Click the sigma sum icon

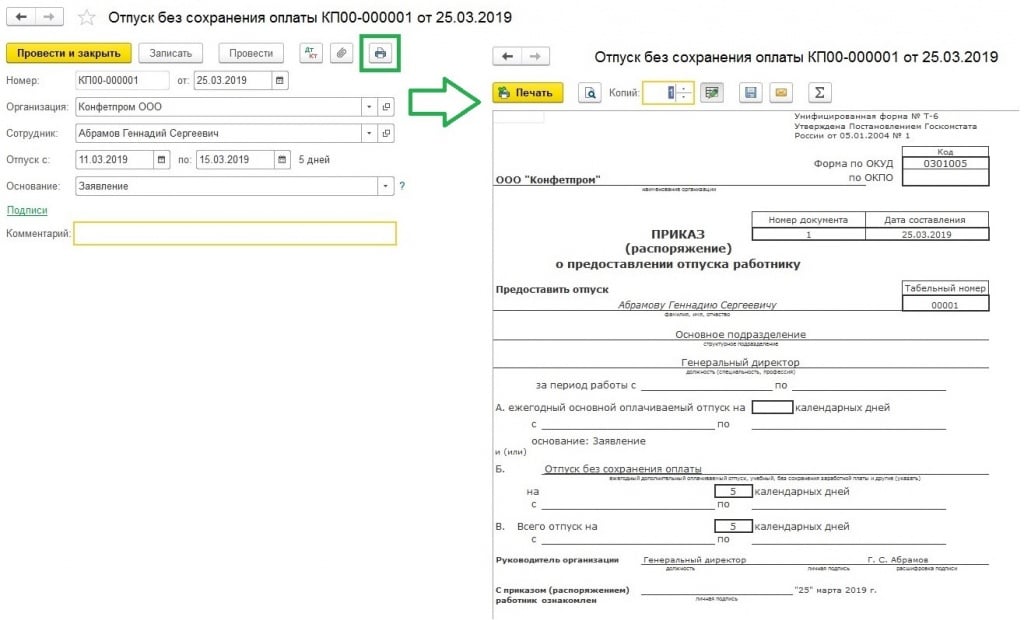(820, 93)
